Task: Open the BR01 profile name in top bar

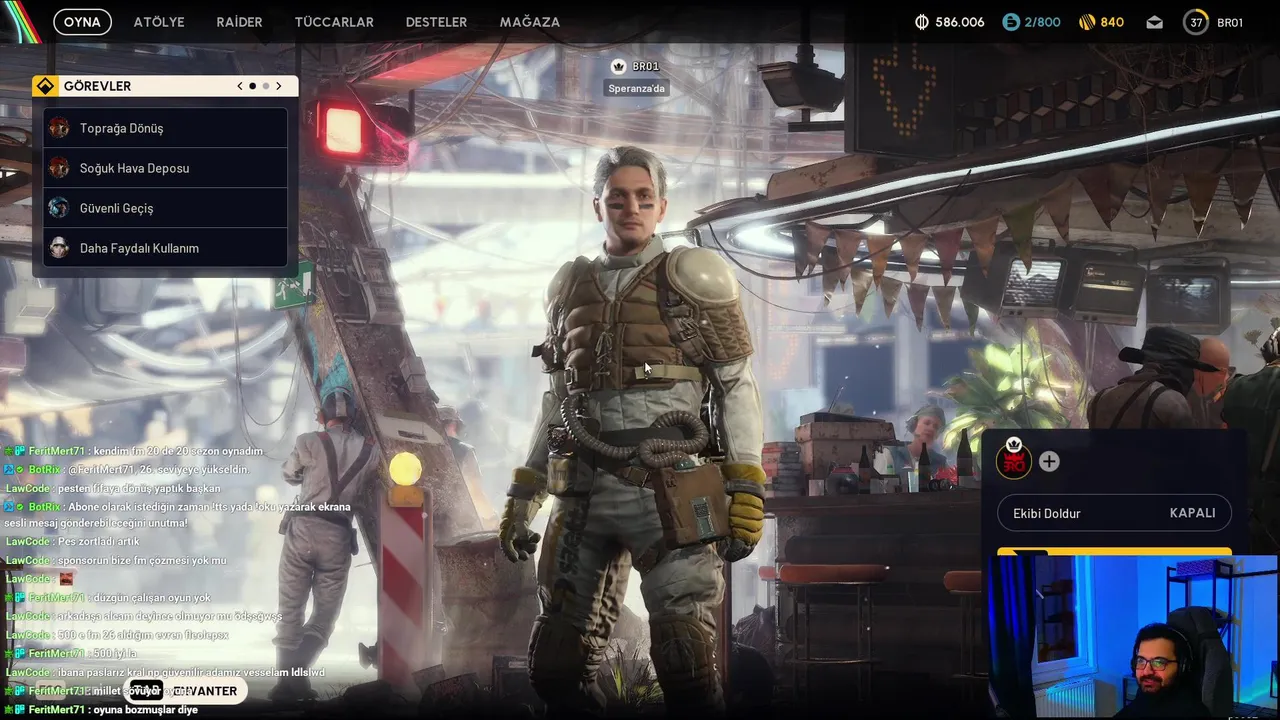Action: tap(1230, 22)
